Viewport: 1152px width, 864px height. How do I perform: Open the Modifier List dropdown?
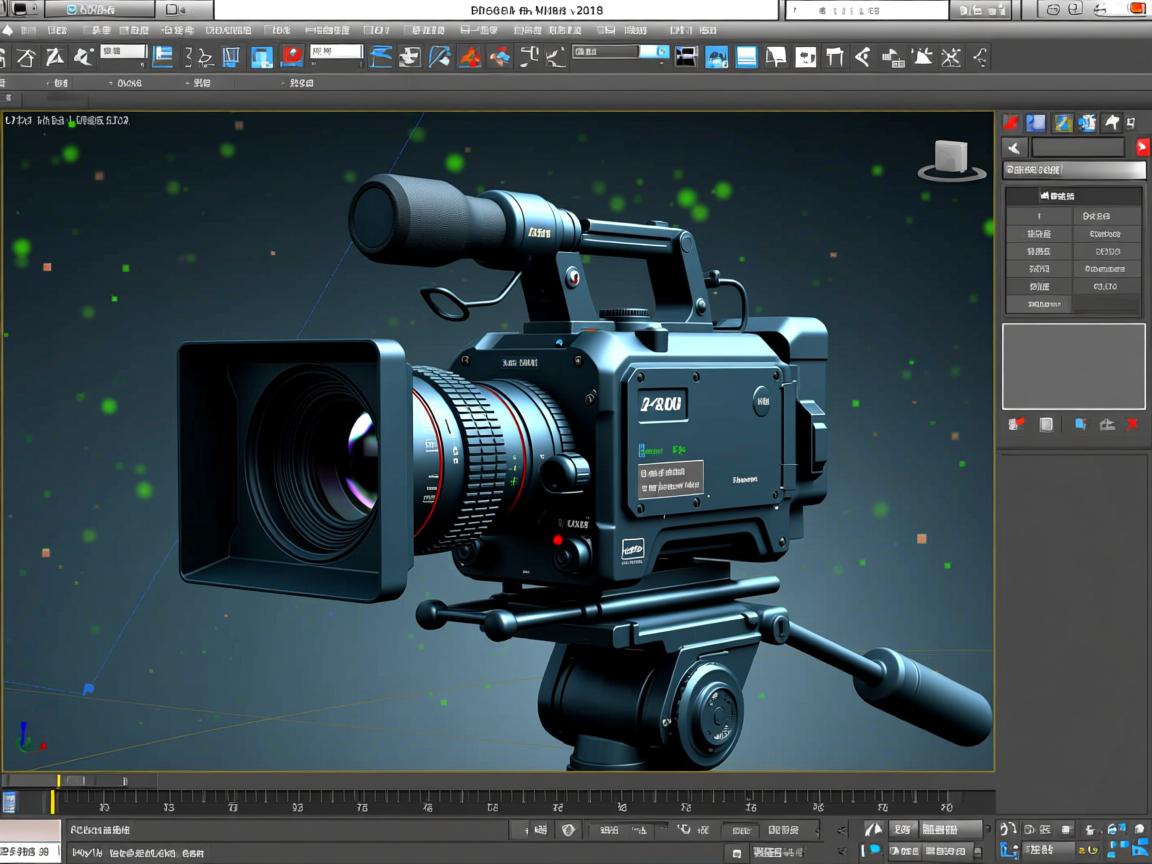tap(1073, 169)
